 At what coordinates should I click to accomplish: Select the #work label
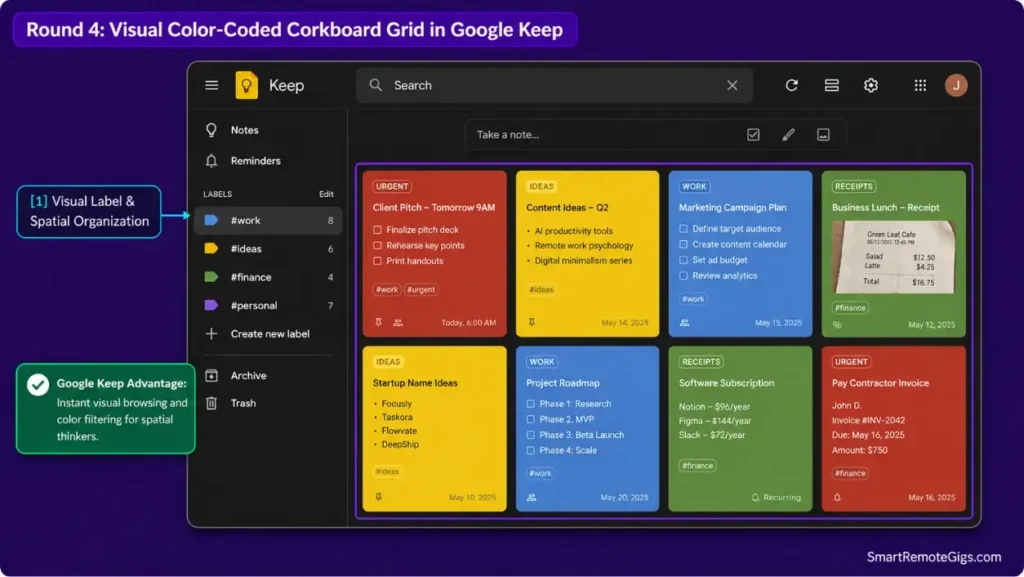pos(269,221)
